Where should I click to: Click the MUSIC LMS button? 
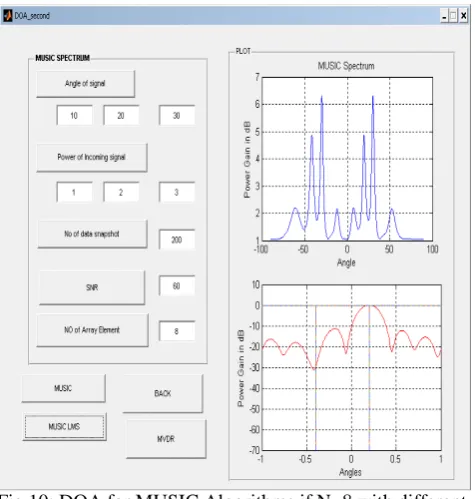65,427
